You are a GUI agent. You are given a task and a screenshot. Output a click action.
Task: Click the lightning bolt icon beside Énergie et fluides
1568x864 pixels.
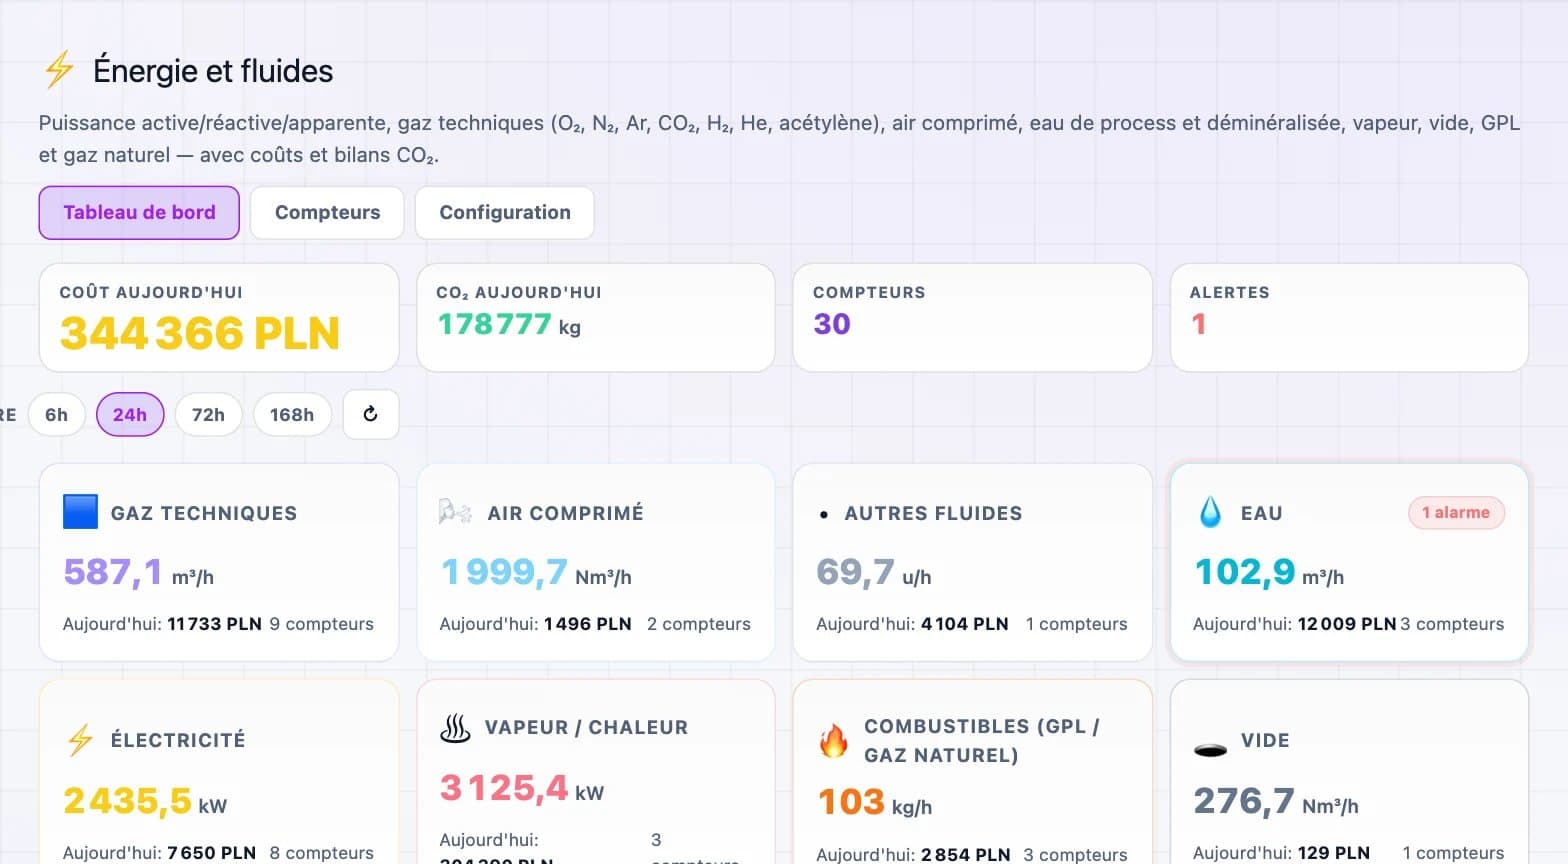59,70
